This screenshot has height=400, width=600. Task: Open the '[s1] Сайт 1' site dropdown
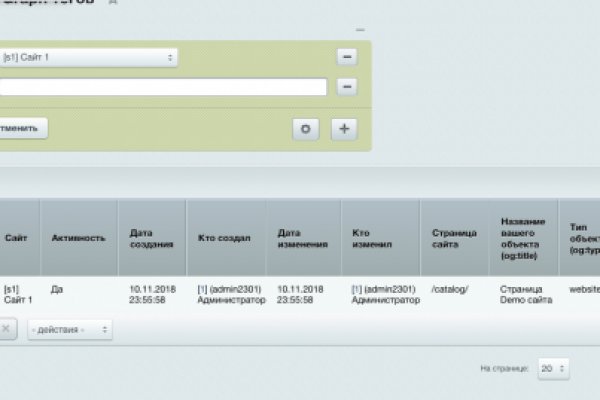[x=88, y=57]
